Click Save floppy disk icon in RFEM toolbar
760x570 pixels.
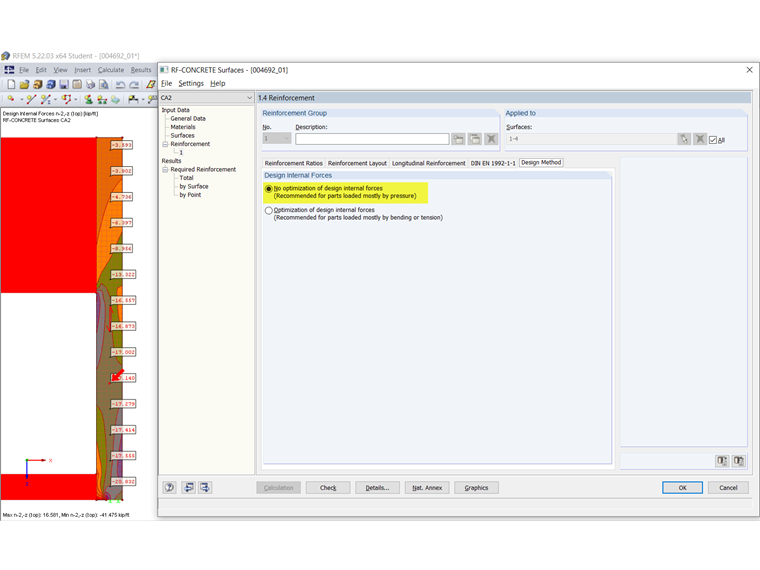click(x=64, y=84)
